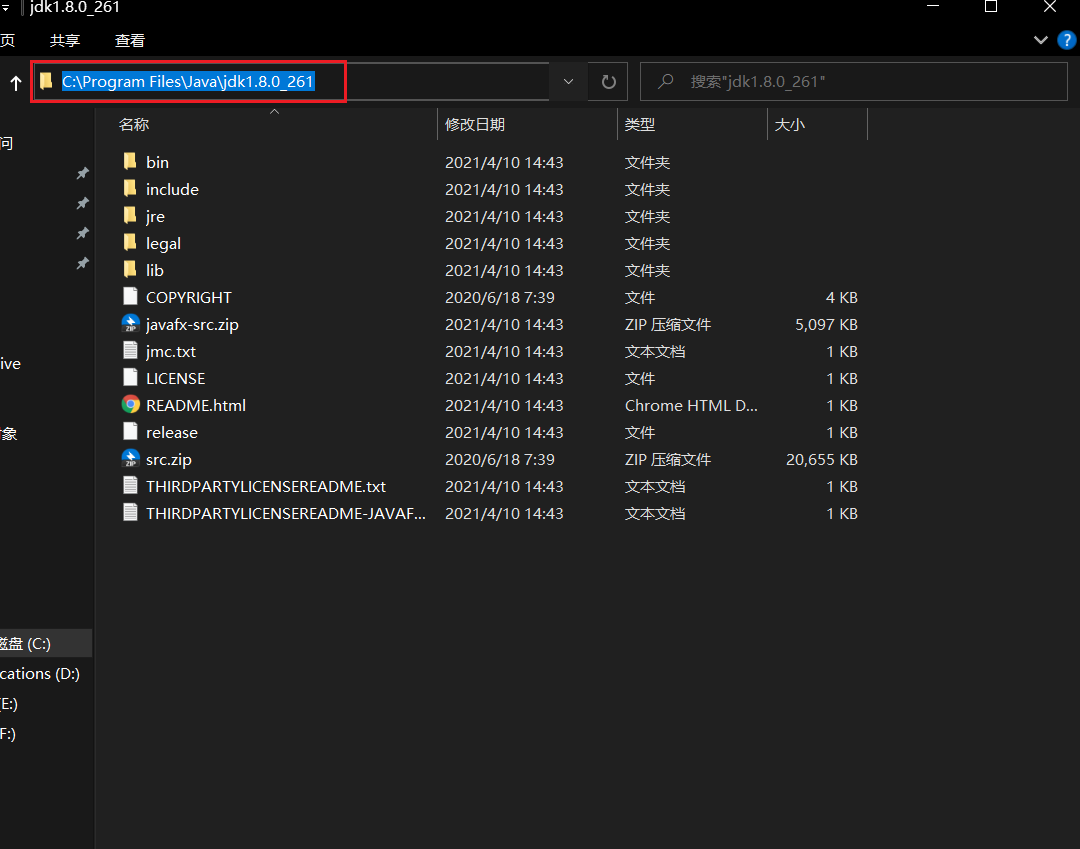Viewport: 1080px width, 849px height.
Task: Click the 4 KB size value
Action: click(842, 297)
